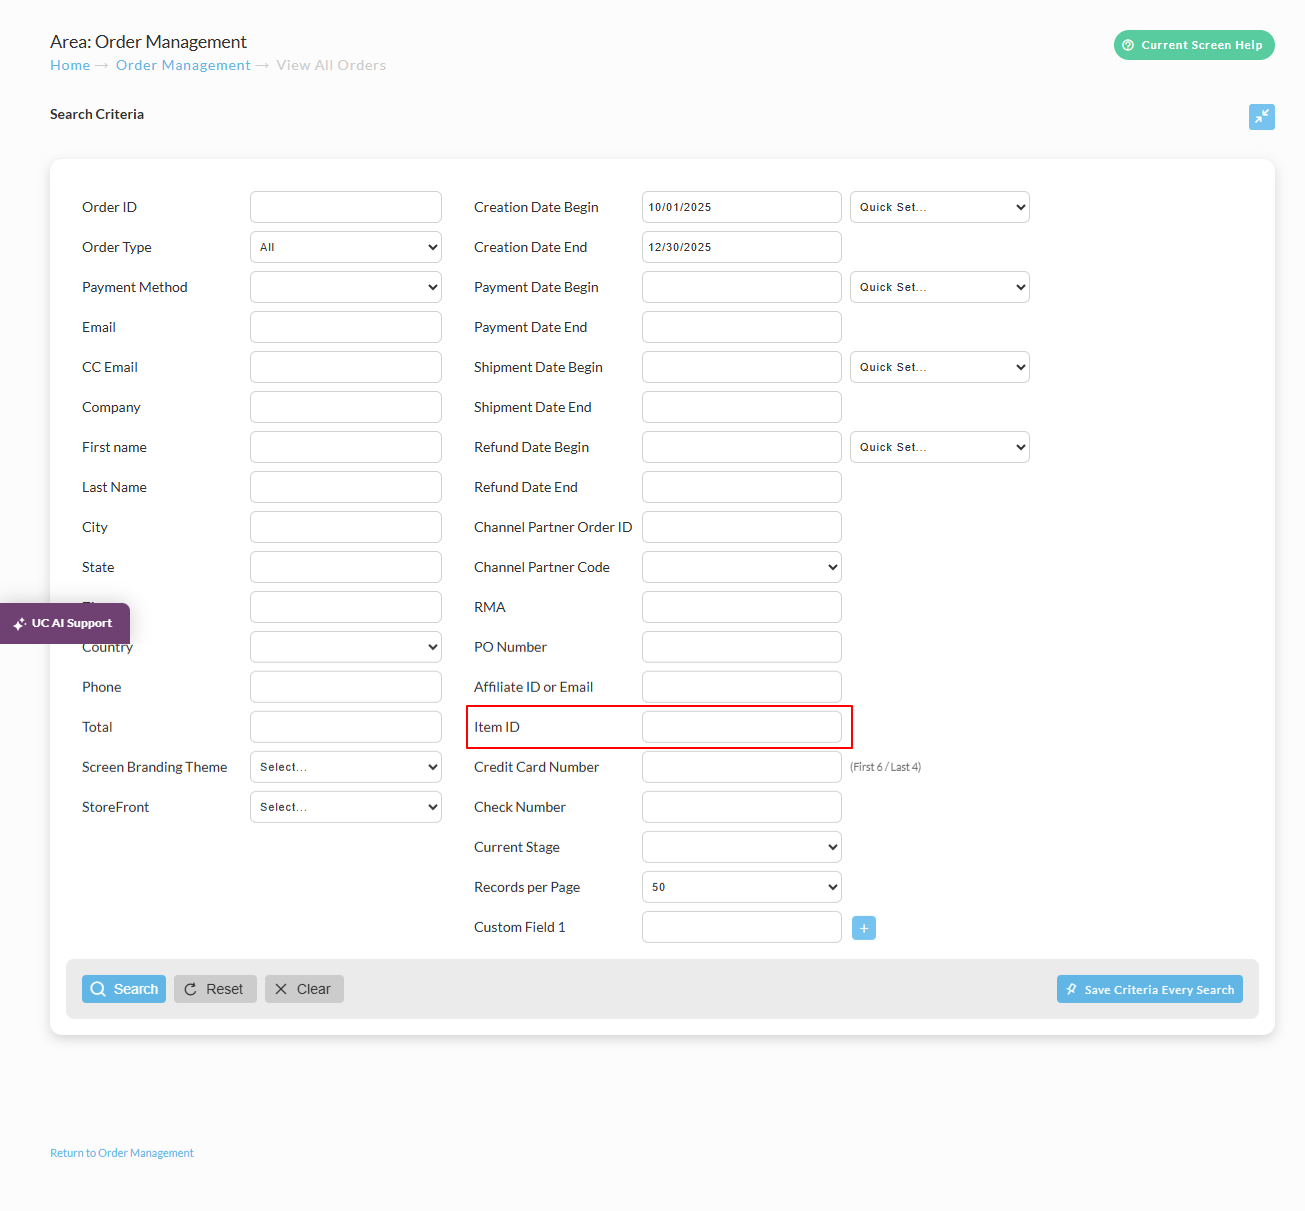Click Save Criteria Every Search
Image resolution: width=1305 pixels, height=1211 pixels.
click(x=1150, y=989)
